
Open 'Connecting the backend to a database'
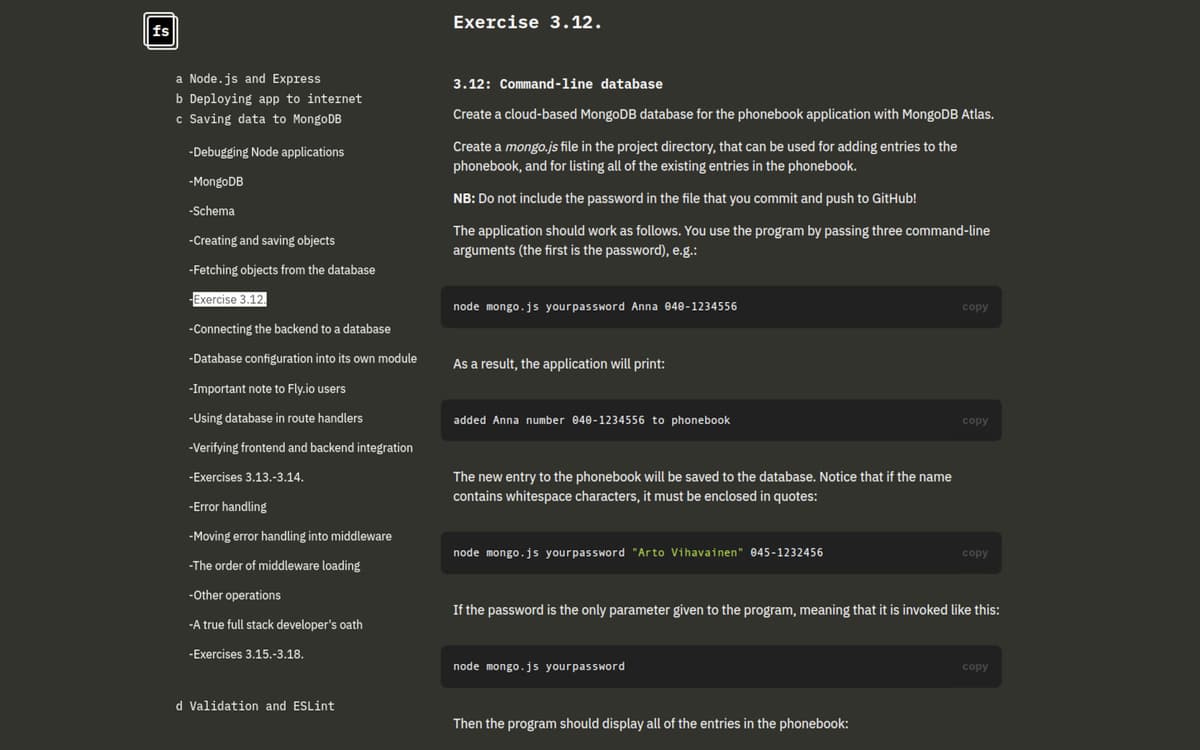289,328
